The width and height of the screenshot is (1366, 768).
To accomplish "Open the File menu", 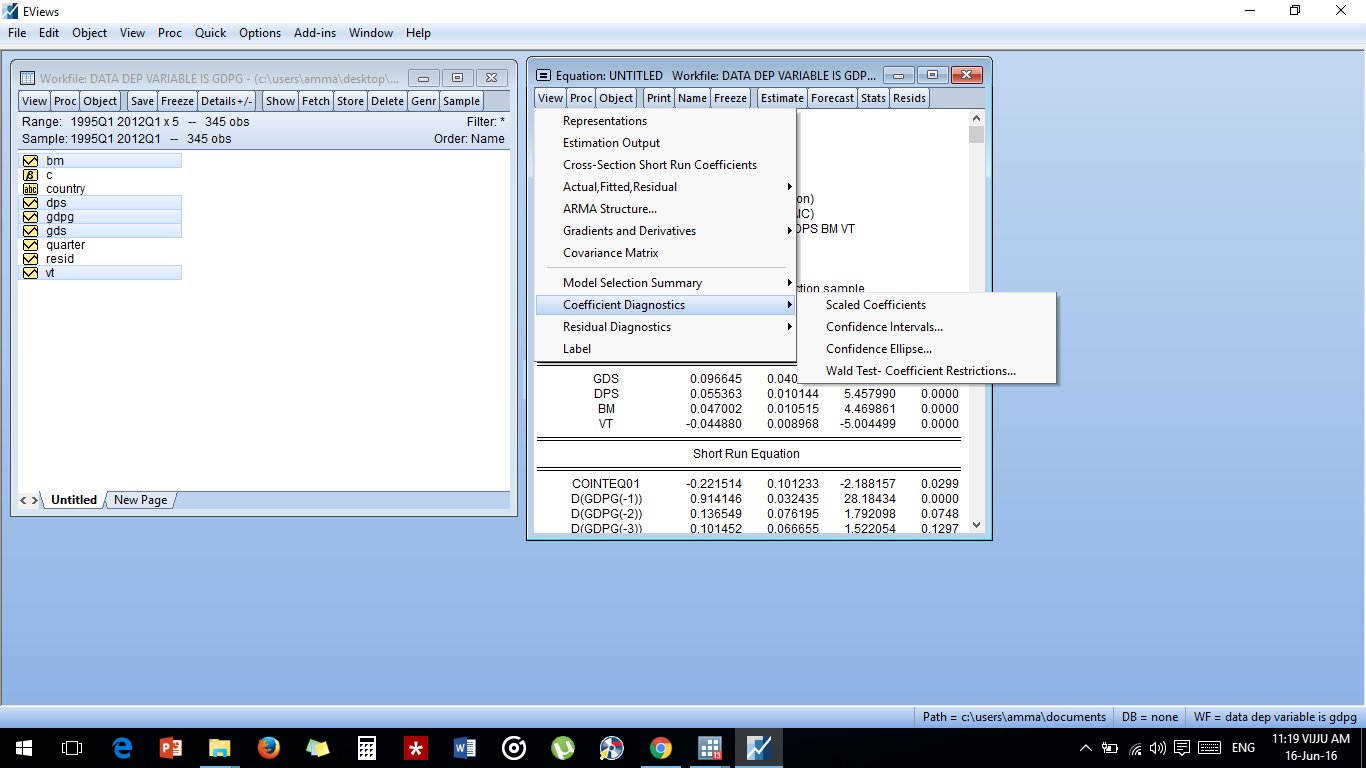I will pos(17,33).
